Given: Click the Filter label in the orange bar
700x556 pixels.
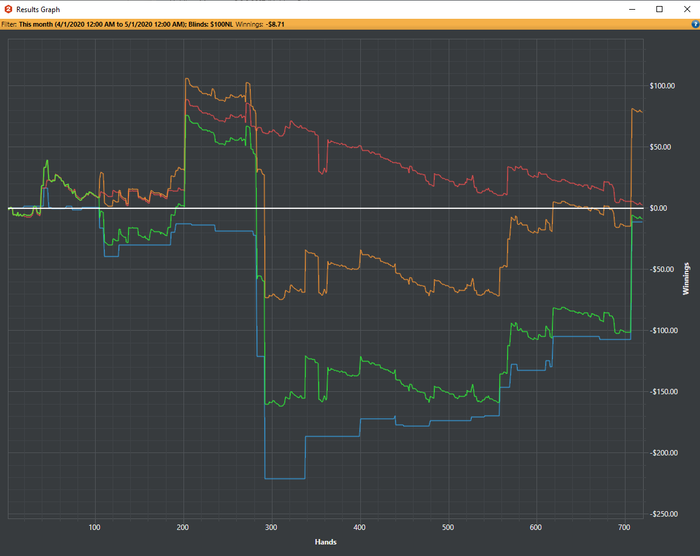Looking at the screenshot, I should coord(9,24).
